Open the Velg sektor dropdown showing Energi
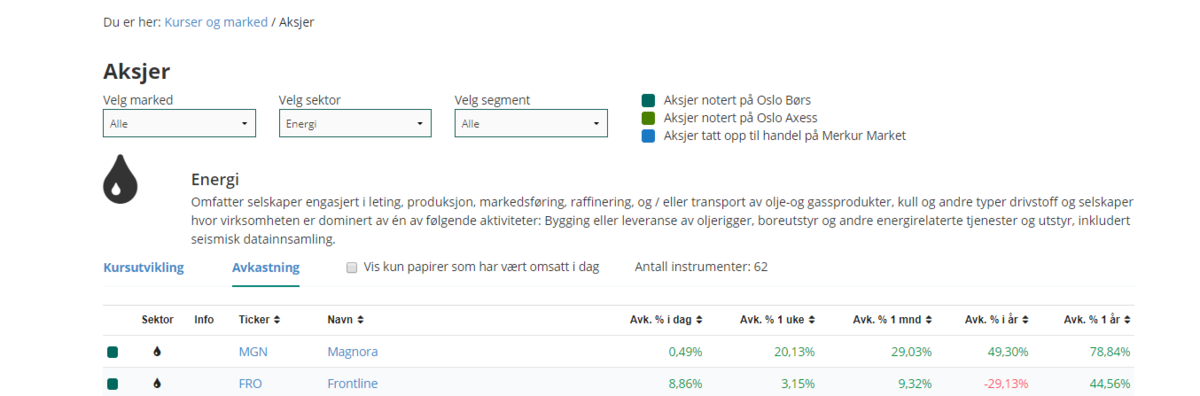 coord(355,123)
